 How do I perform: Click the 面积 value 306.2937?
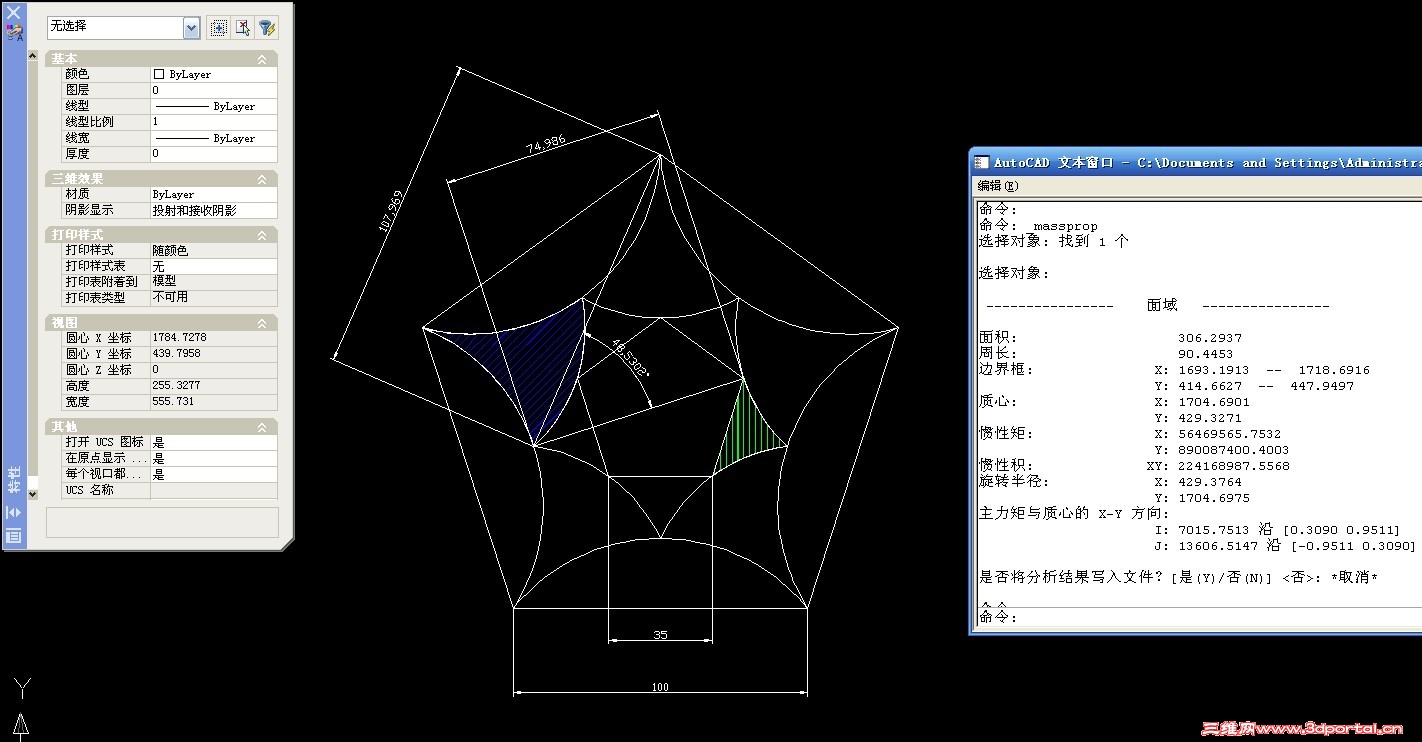click(x=1210, y=338)
